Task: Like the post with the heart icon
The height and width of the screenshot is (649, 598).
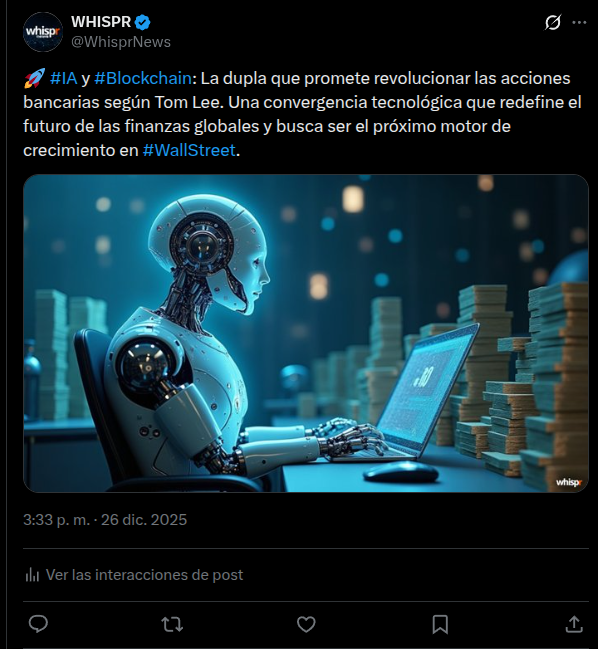Action: point(306,624)
